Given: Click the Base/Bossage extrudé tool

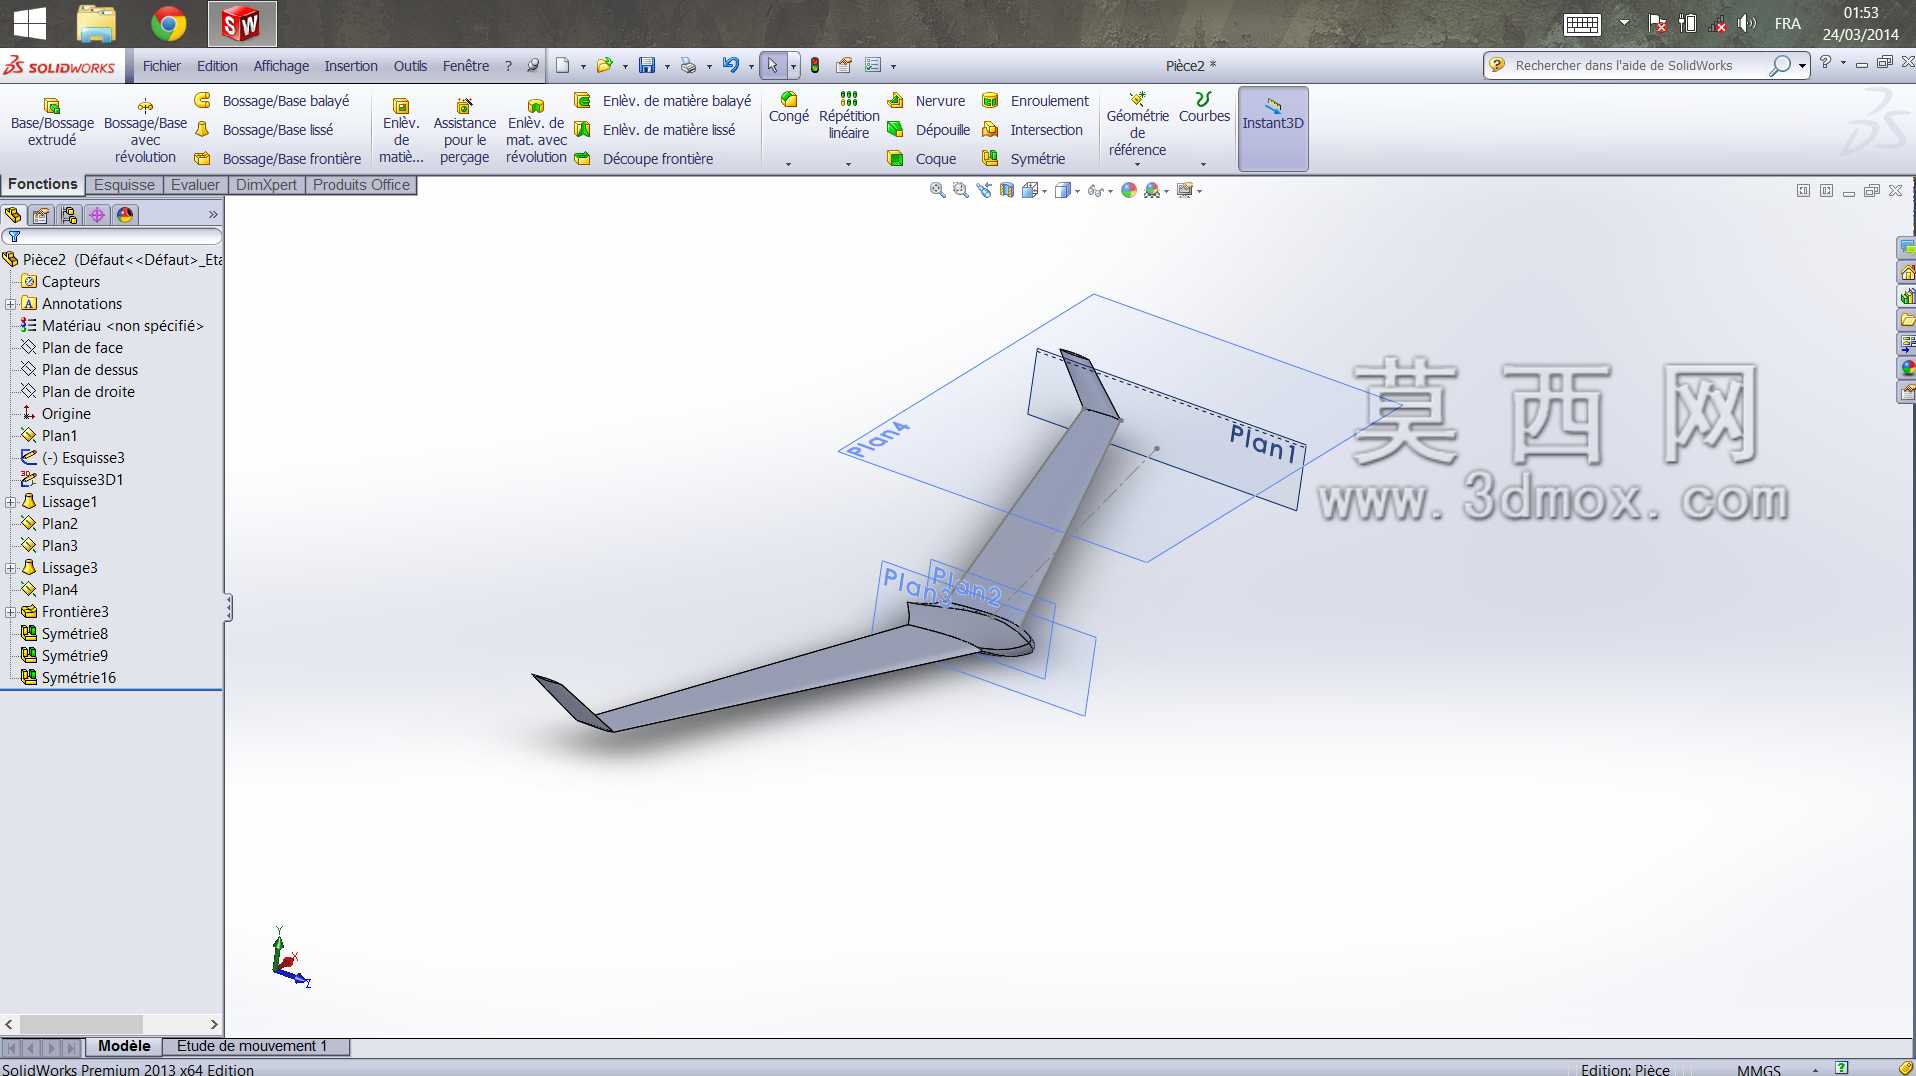Looking at the screenshot, I should [52, 123].
